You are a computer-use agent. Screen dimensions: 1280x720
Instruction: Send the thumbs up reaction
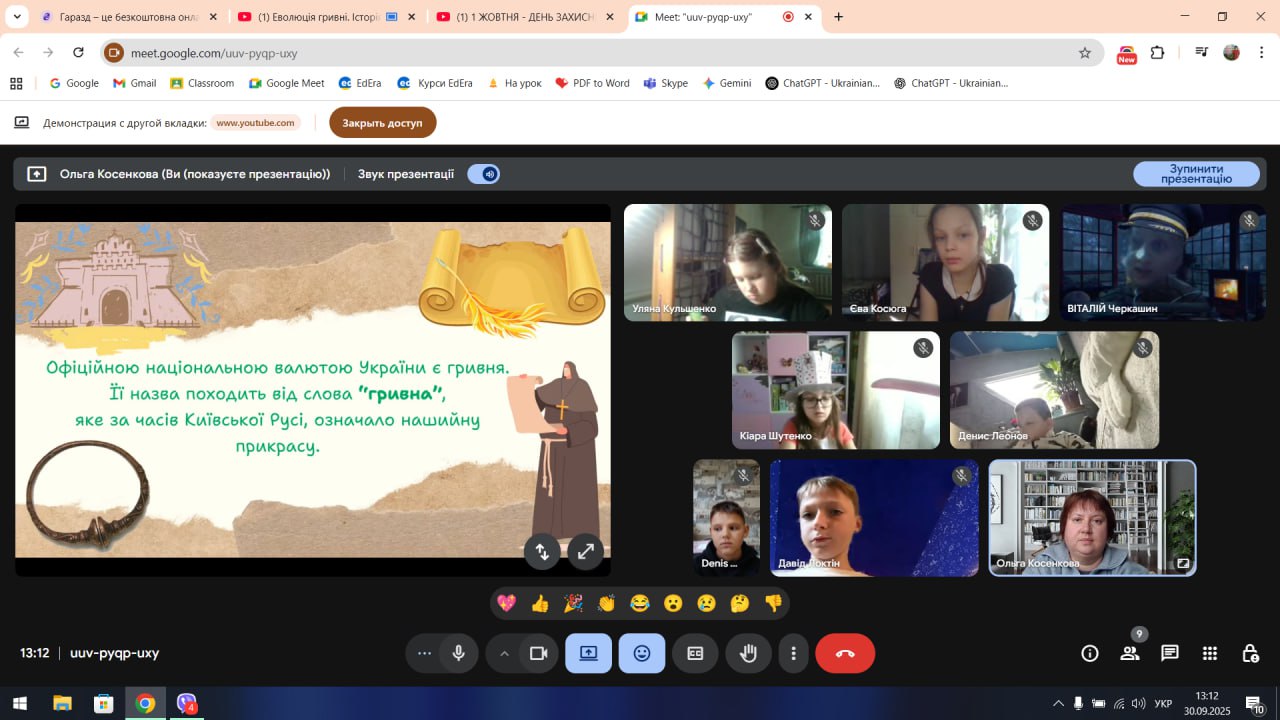(540, 603)
